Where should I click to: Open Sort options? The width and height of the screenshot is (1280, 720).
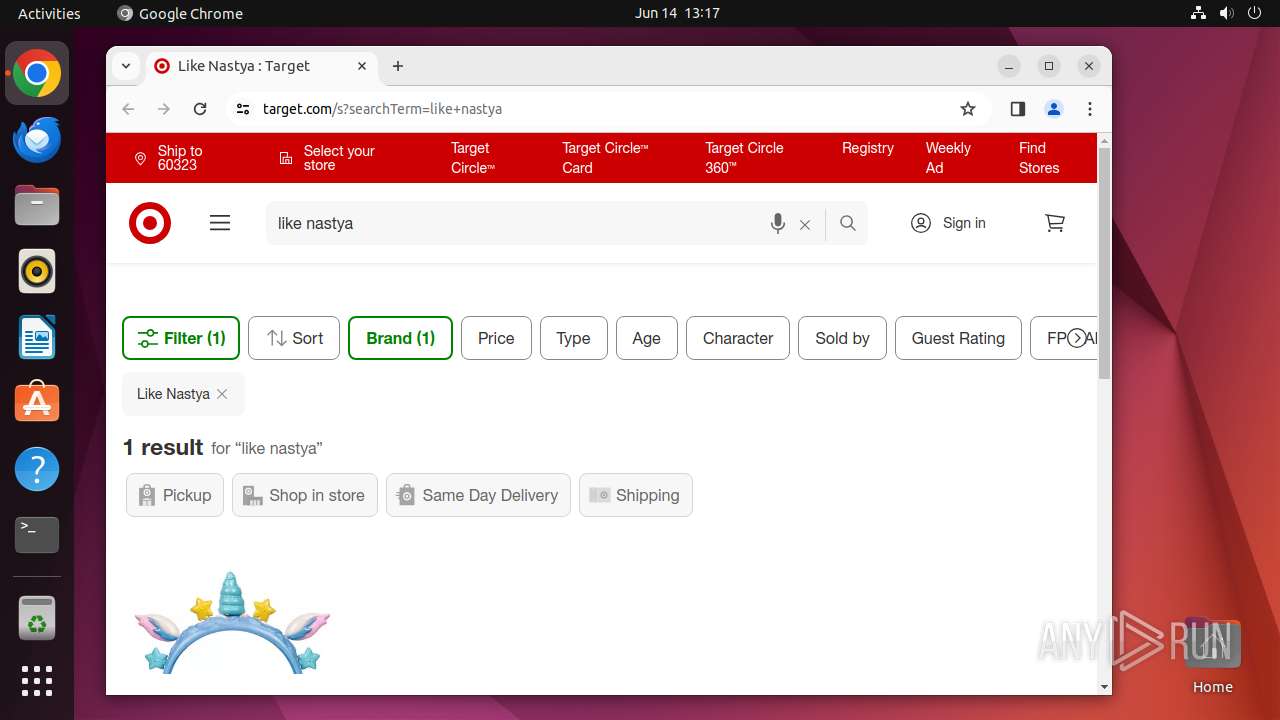[294, 338]
